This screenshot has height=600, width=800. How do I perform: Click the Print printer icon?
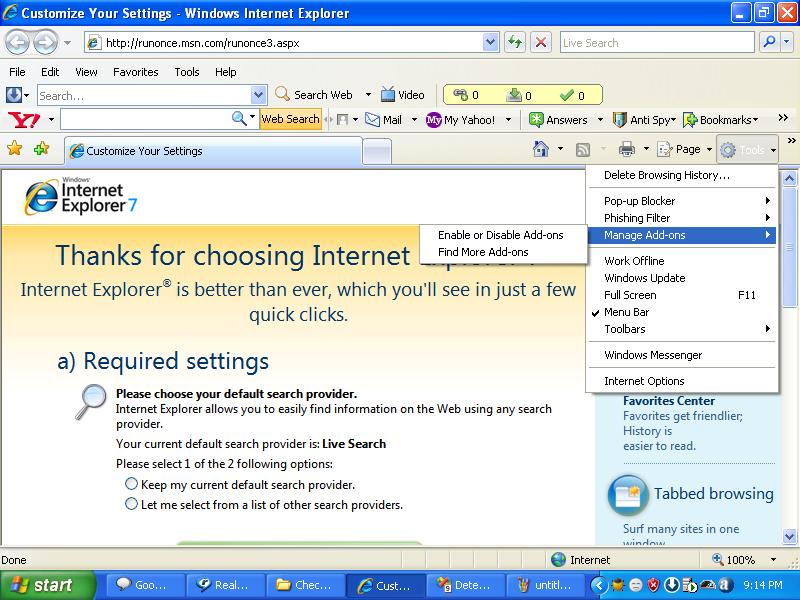point(627,149)
